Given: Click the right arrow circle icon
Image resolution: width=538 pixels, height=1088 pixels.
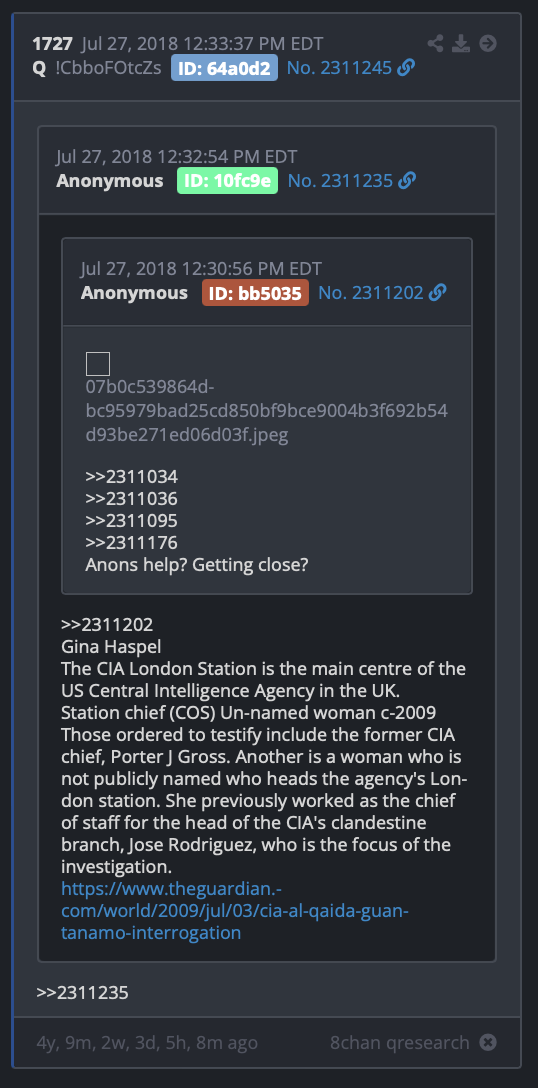Looking at the screenshot, I should coord(488,44).
